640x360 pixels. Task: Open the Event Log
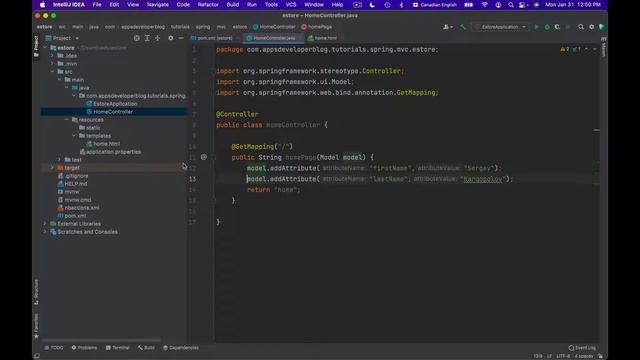(582, 348)
